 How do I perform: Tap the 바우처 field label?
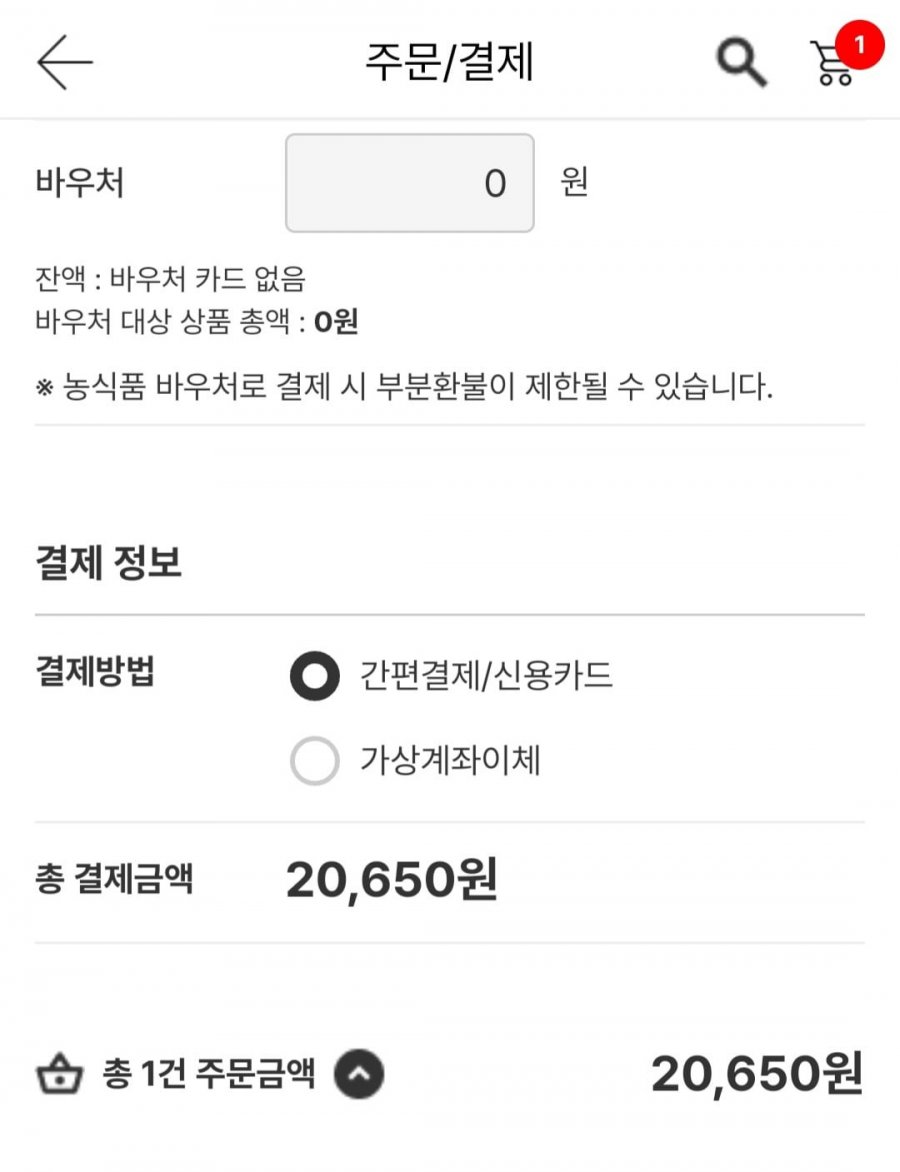79,184
